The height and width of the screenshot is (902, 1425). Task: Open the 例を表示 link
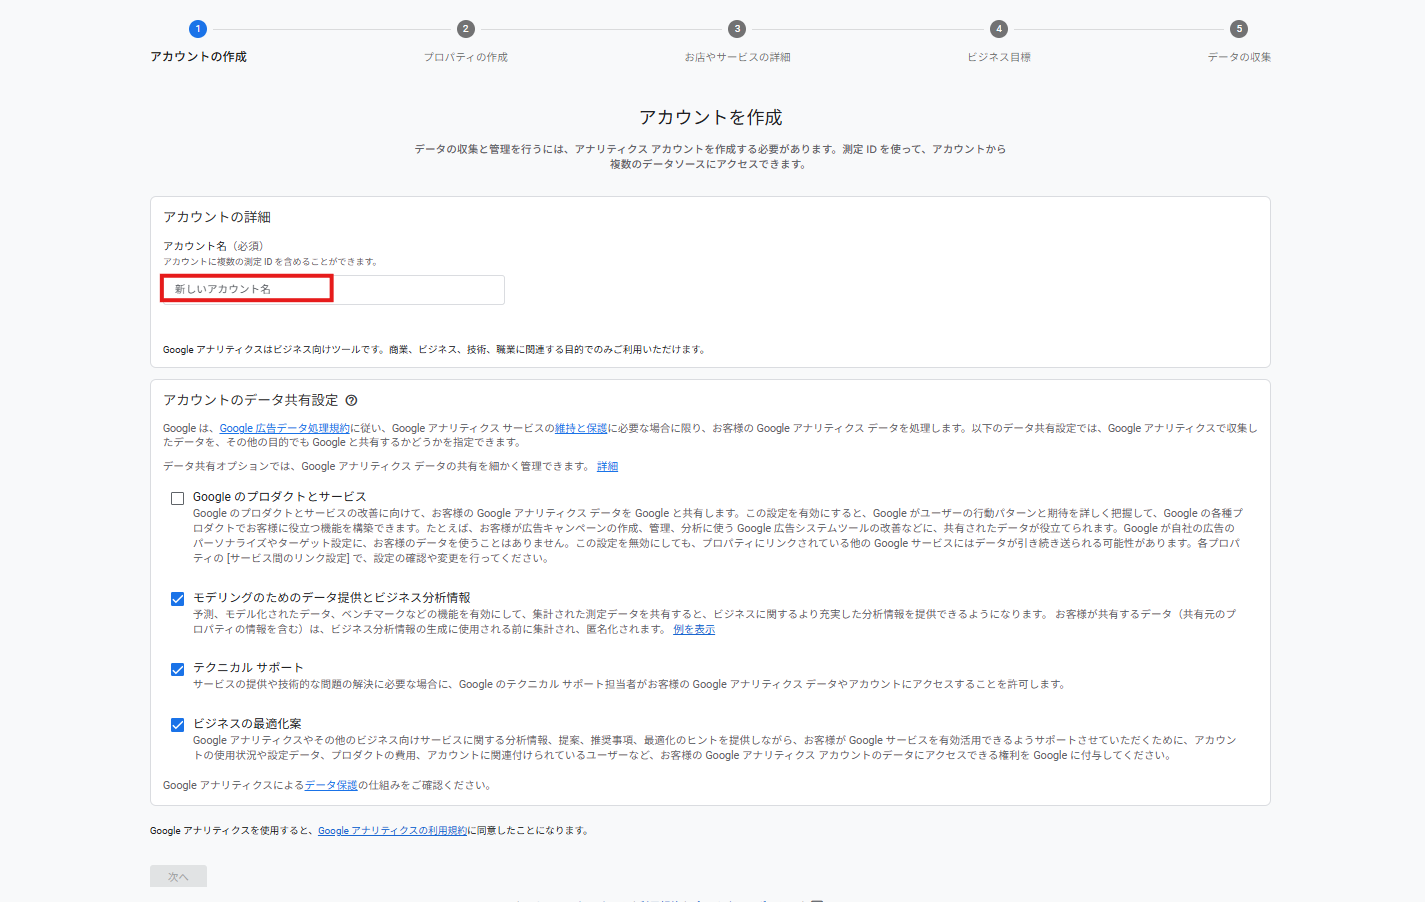694,630
